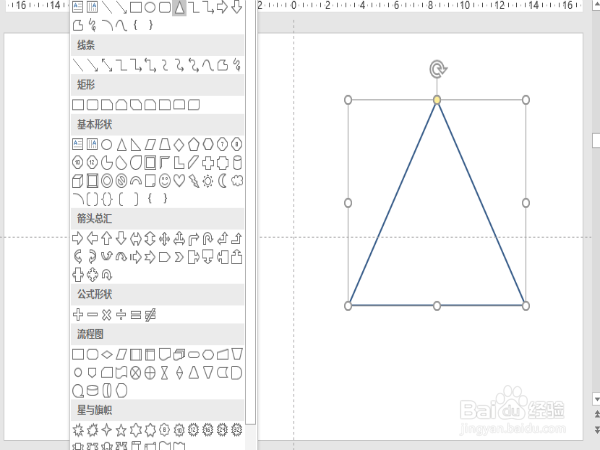Pick the left arrow in 箭头总汇
Image resolution: width=600 pixels, height=450 pixels.
[x=92, y=239]
